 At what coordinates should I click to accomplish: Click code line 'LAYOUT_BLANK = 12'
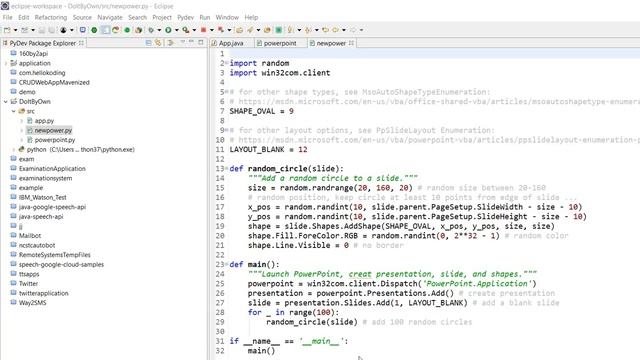coord(268,149)
